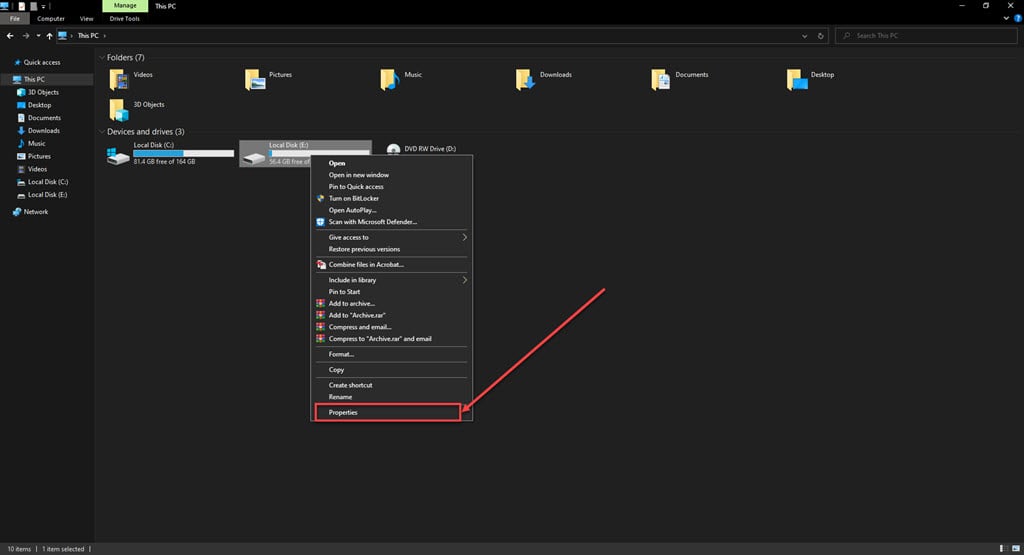Click the Forward navigation arrow

[26, 36]
